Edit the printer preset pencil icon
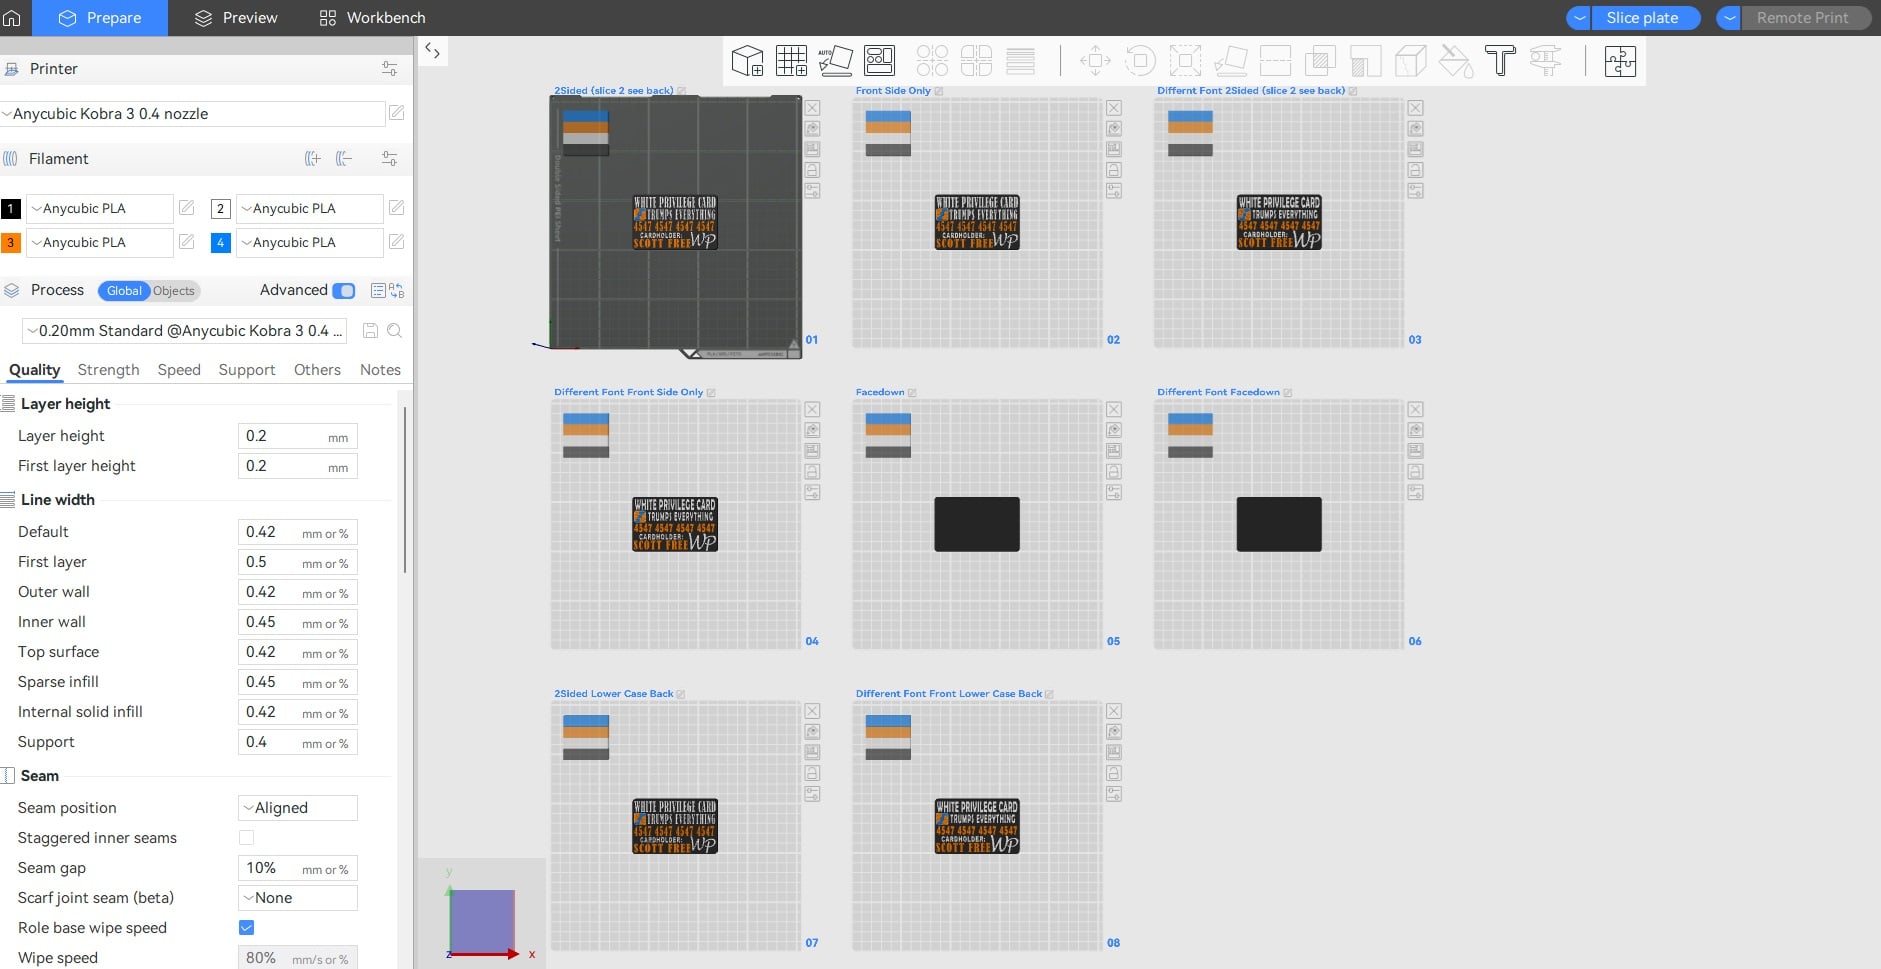 [397, 113]
